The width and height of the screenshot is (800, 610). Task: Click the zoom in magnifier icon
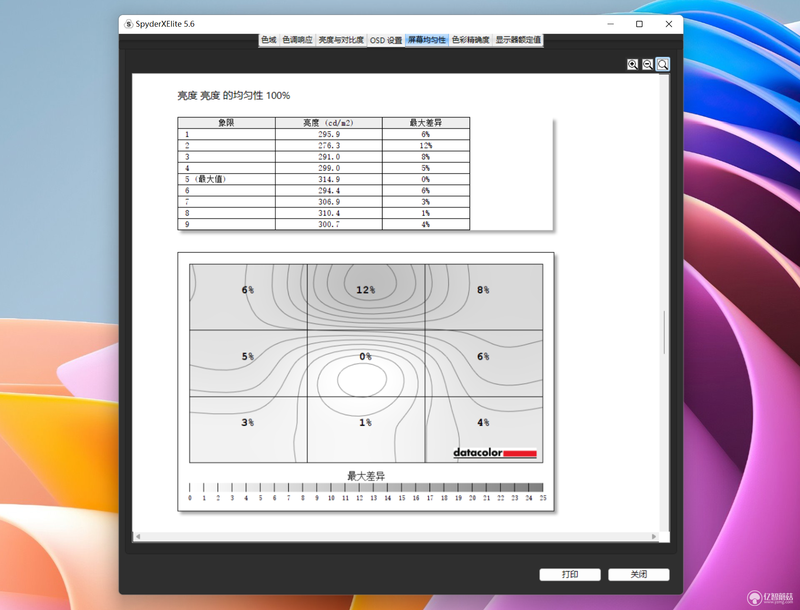(633, 64)
